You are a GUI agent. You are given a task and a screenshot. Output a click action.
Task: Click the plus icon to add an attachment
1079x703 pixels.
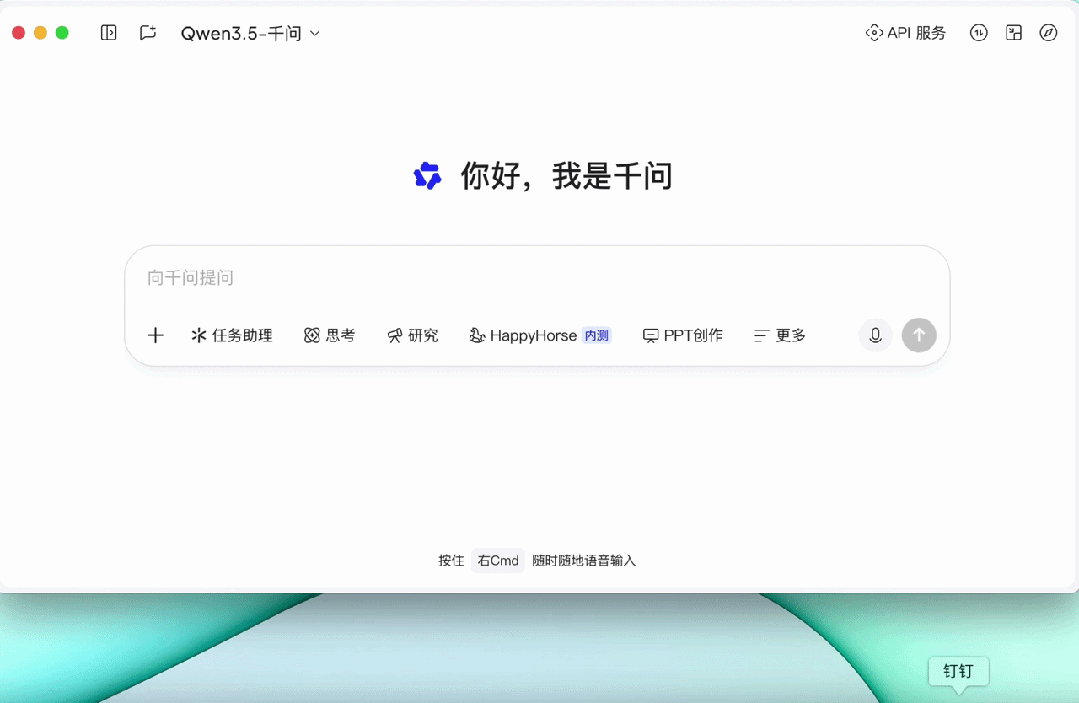click(x=156, y=335)
